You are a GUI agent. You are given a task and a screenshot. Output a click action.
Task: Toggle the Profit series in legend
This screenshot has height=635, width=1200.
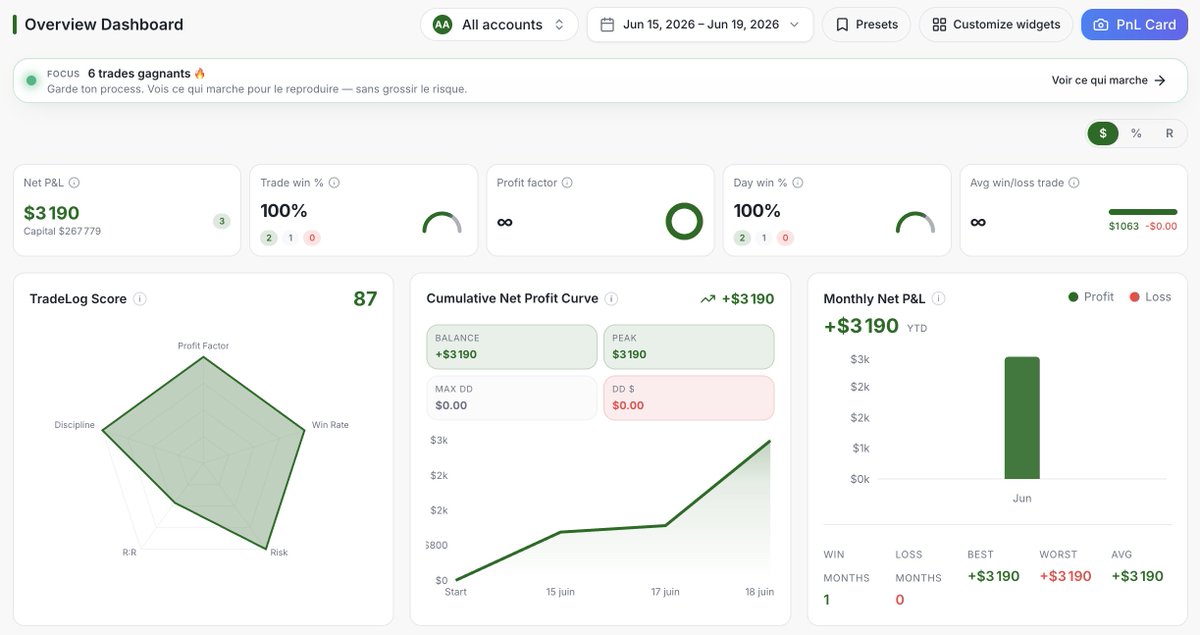pos(1091,297)
